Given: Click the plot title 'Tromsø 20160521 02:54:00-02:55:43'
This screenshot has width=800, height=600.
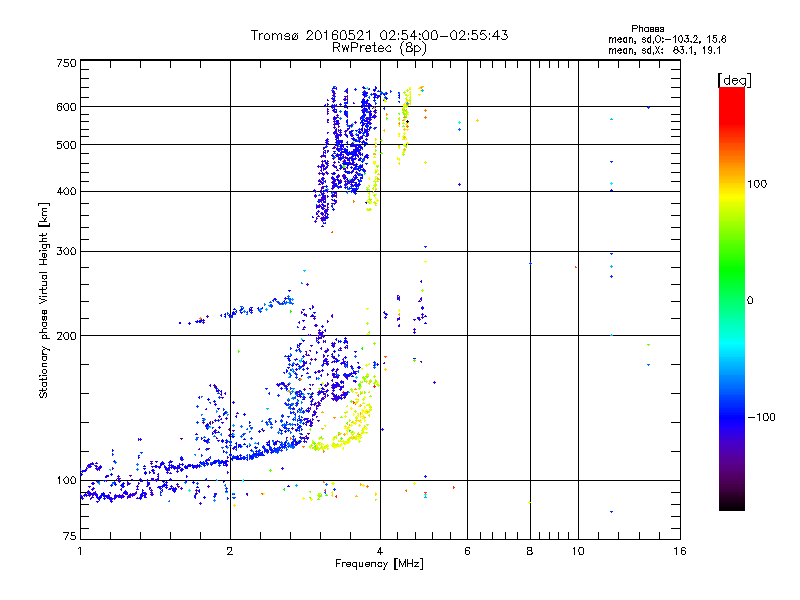Looking at the screenshot, I should click(379, 35).
